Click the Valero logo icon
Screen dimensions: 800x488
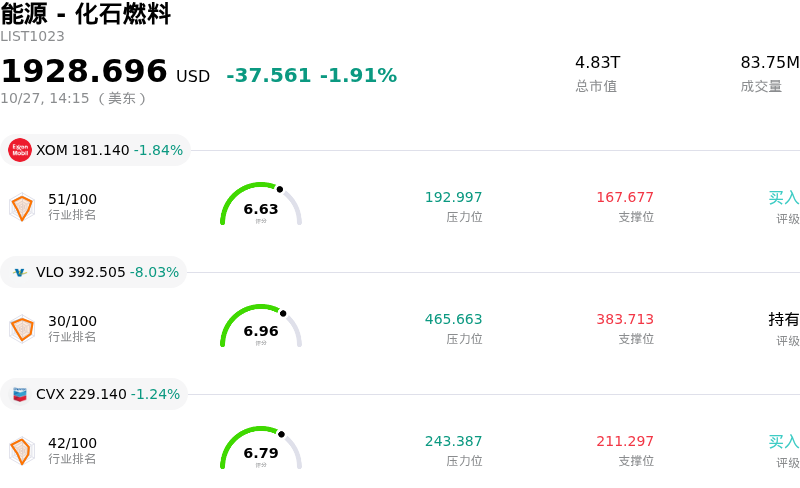20,272
